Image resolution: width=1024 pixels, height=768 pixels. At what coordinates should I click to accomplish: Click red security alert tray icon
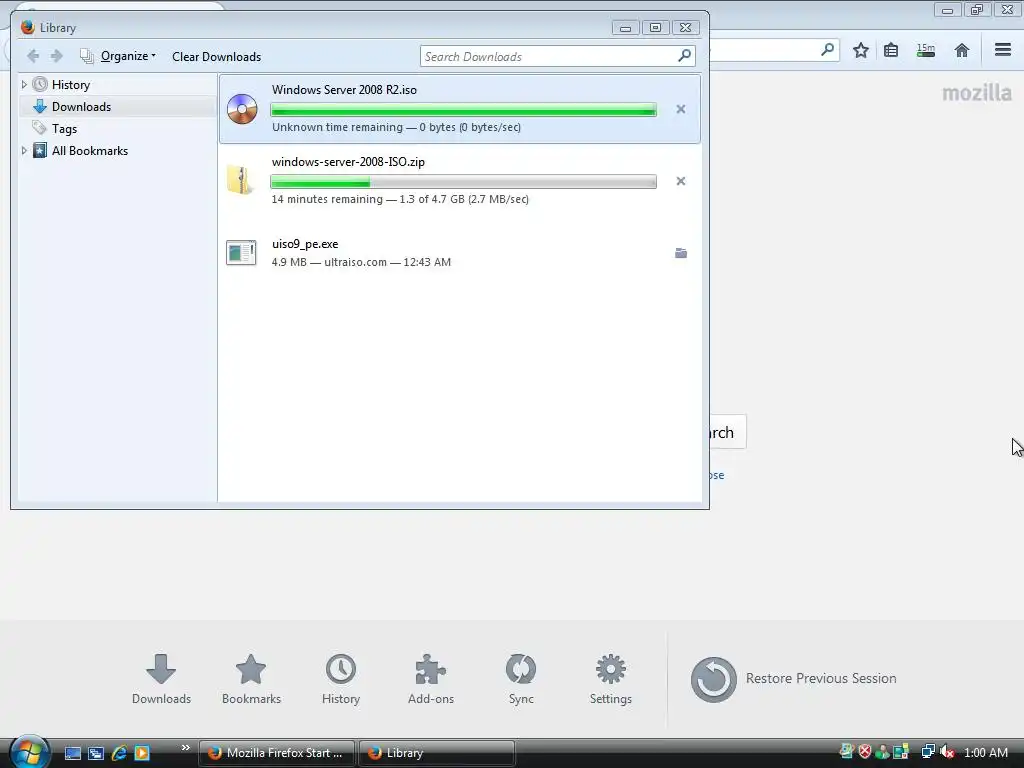point(865,752)
